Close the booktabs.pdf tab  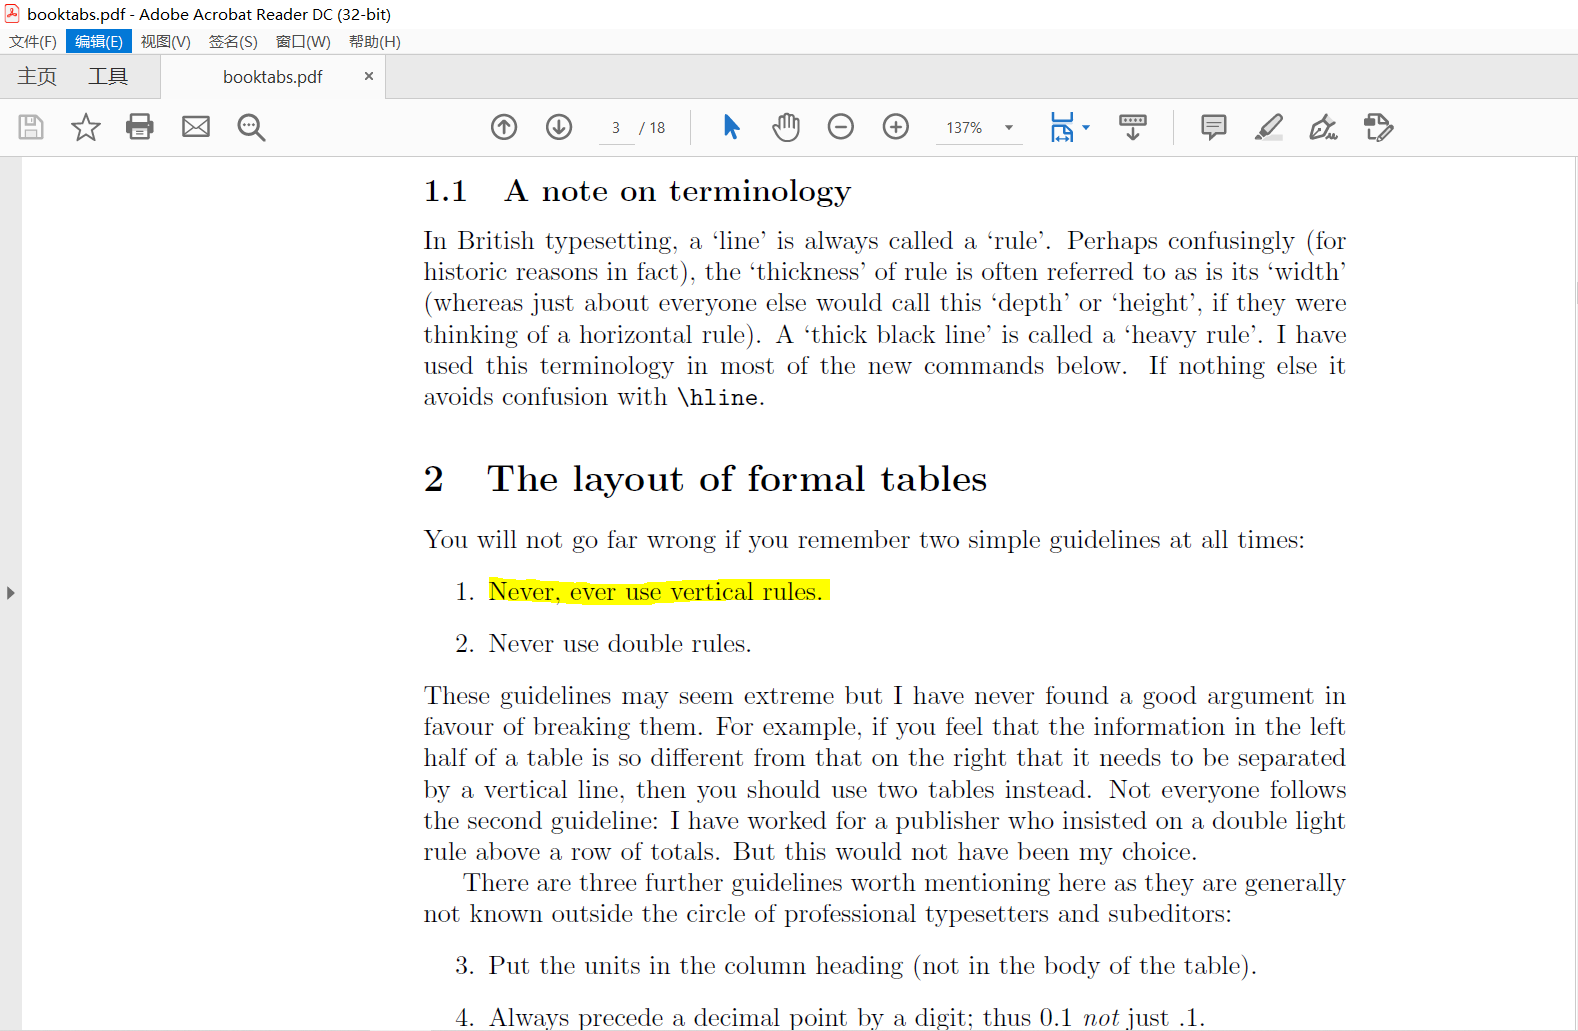(369, 76)
